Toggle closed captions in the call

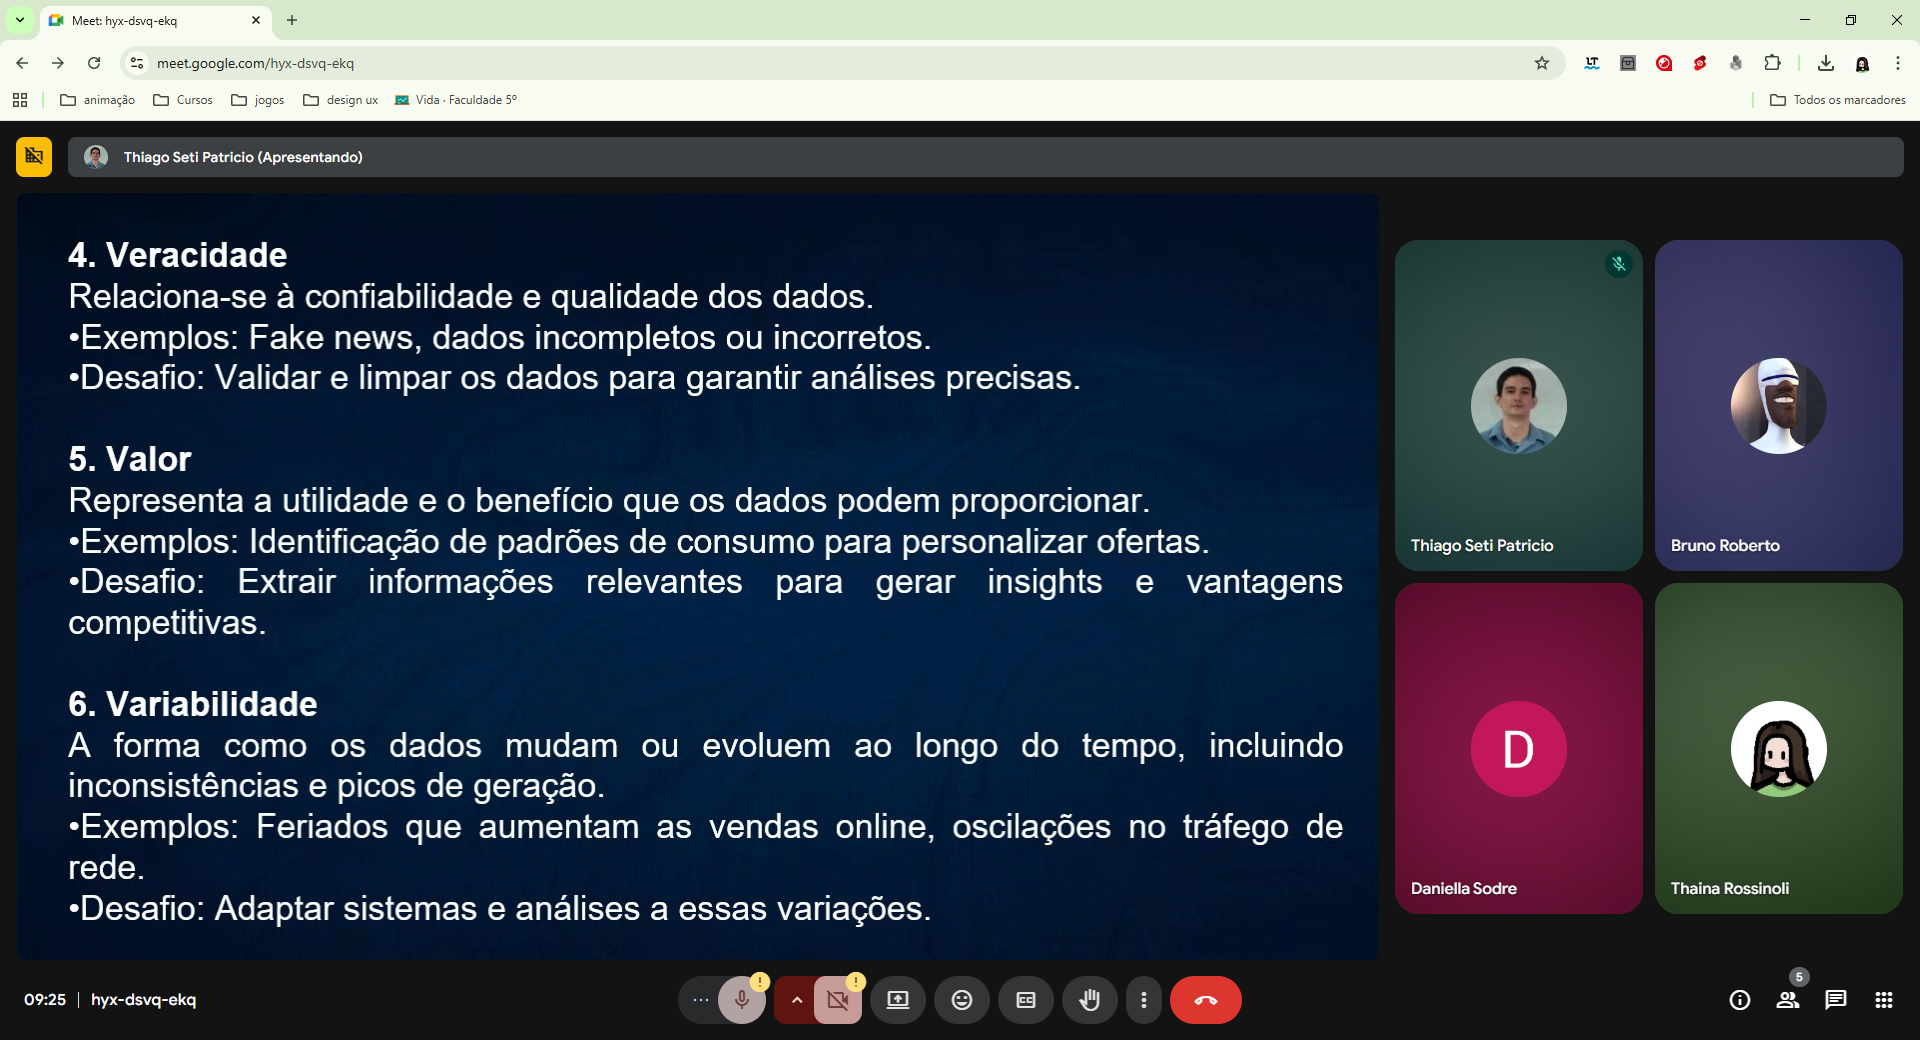1026,1000
